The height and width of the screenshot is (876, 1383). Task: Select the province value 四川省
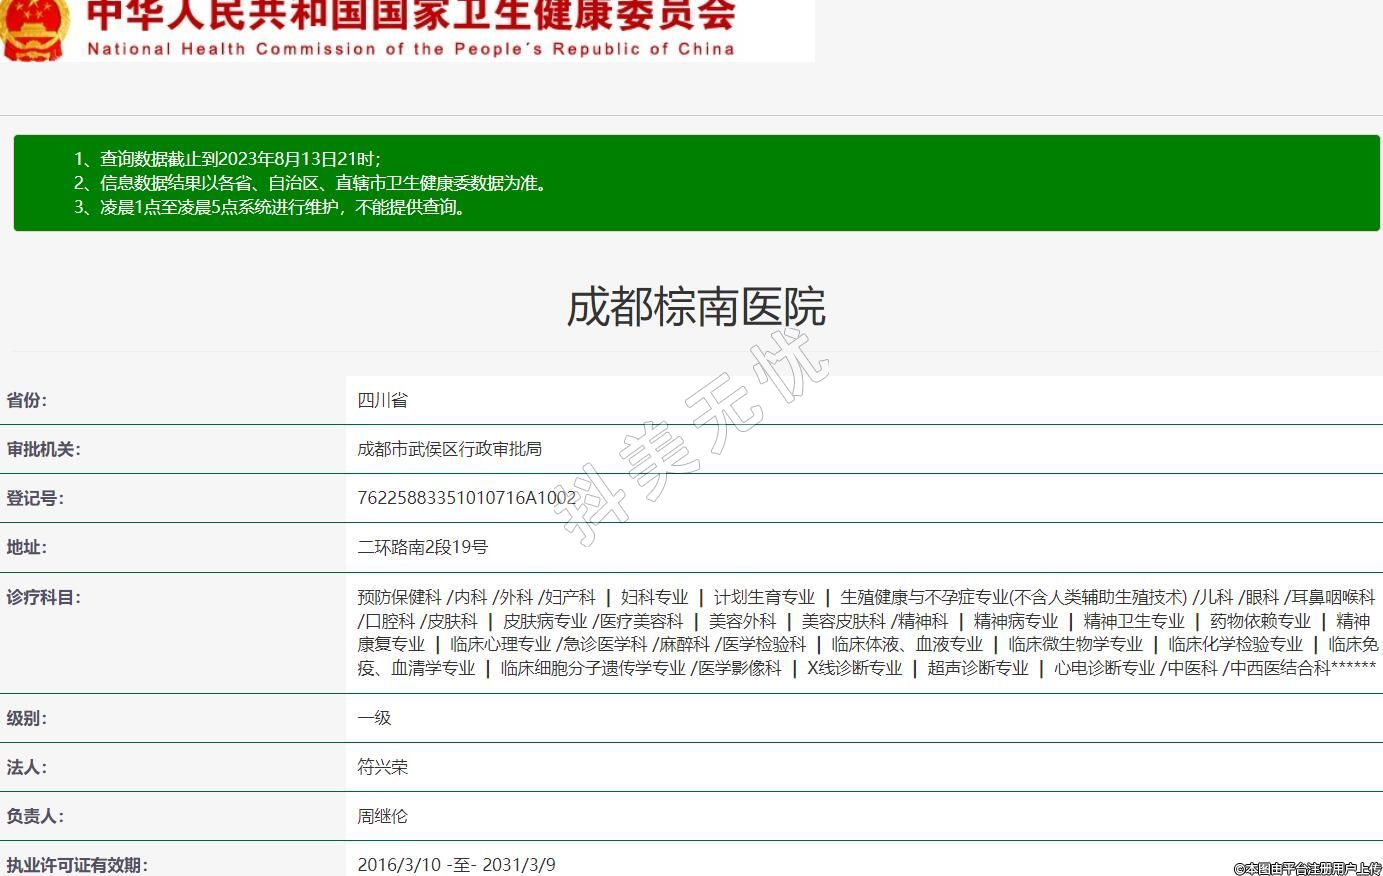[383, 400]
